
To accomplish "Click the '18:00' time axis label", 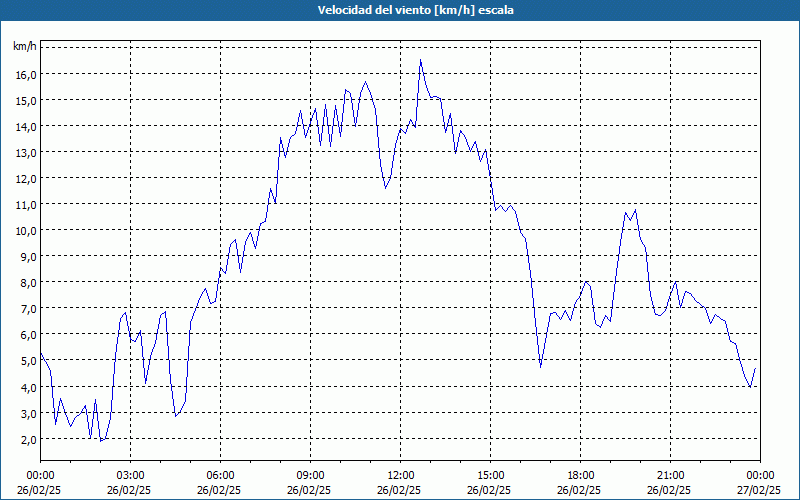I will point(580,476).
